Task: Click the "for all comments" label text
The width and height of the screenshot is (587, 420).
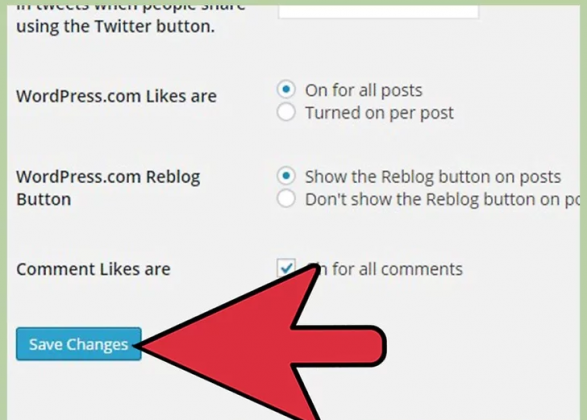Action: [x=397, y=269]
